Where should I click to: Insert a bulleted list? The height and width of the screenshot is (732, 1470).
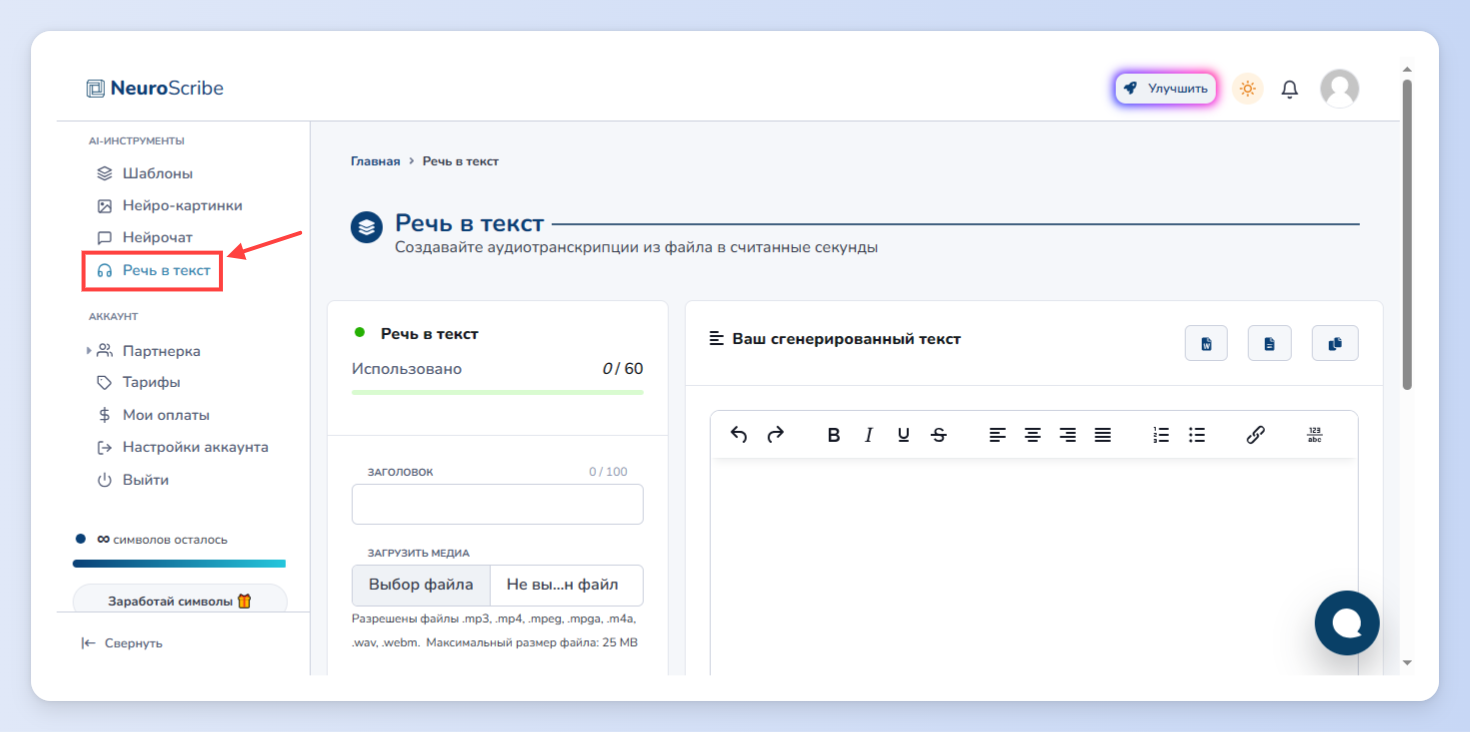pos(1197,435)
